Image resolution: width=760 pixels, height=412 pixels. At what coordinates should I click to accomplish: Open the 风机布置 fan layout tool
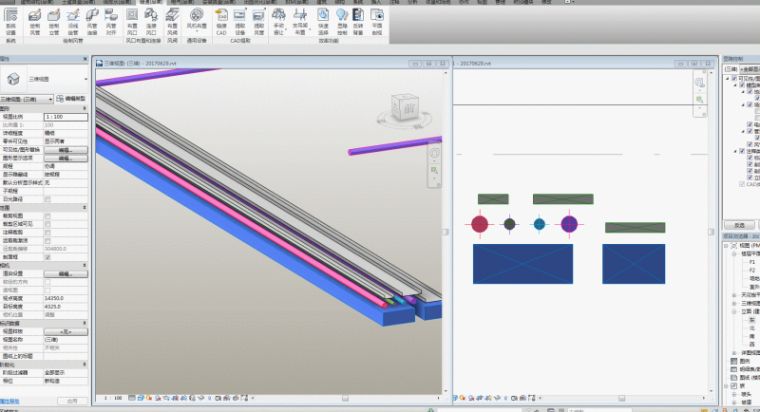pyautogui.click(x=196, y=19)
